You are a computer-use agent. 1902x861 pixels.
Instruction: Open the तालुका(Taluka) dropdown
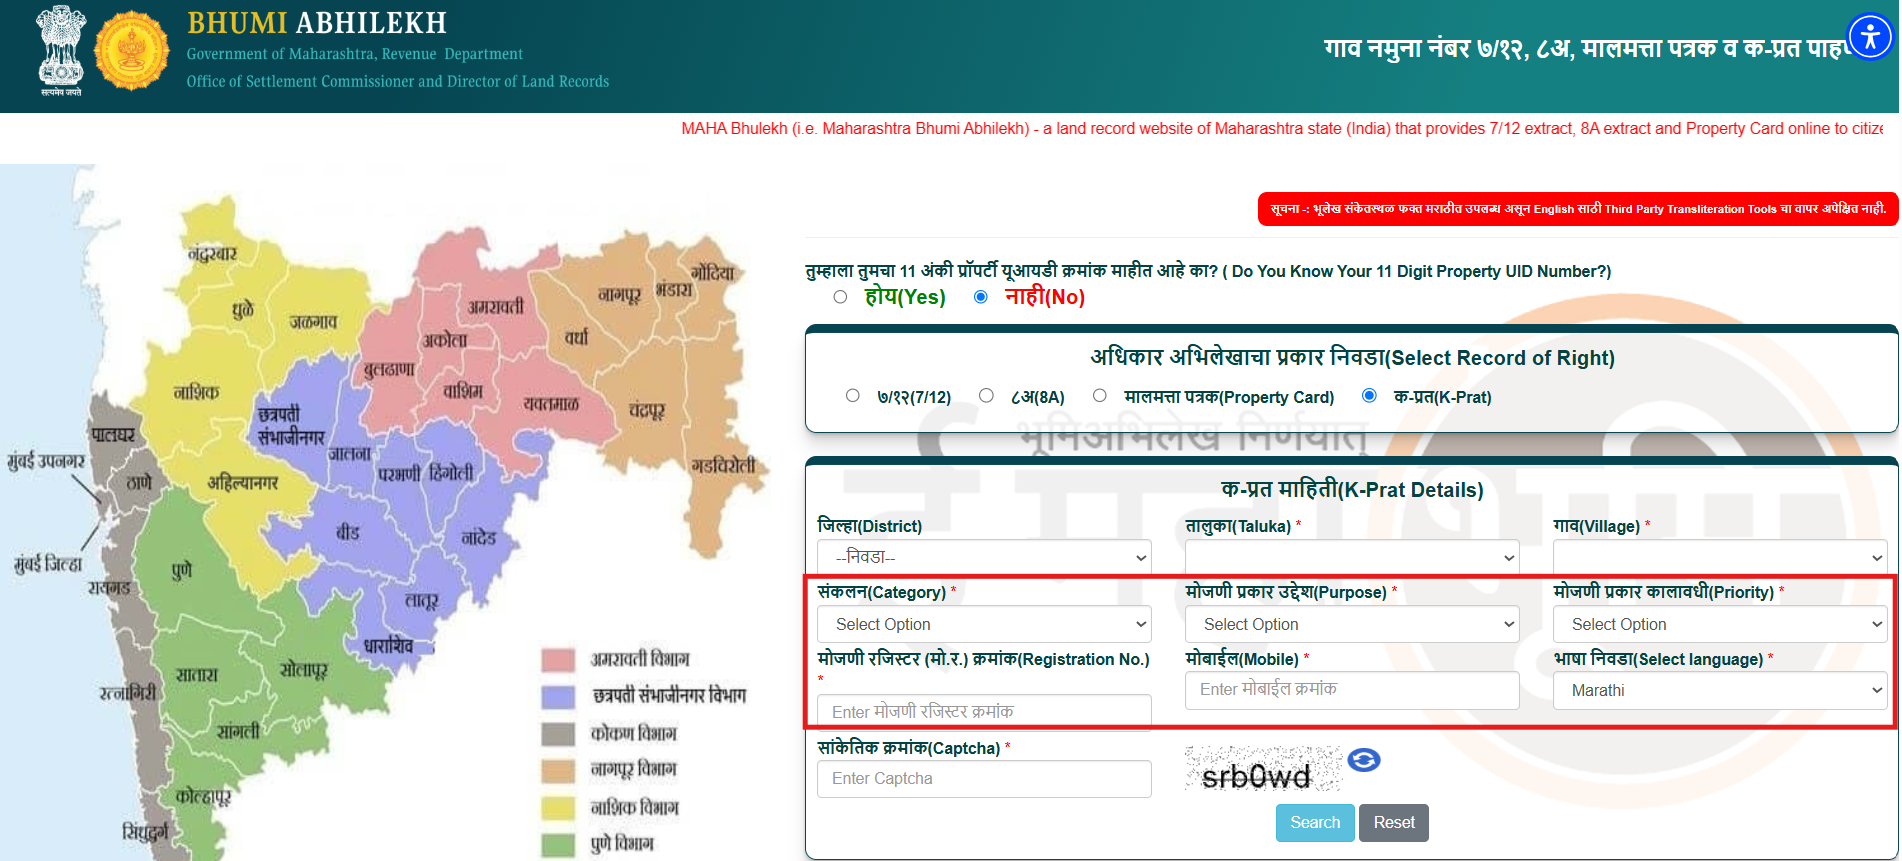[1352, 557]
